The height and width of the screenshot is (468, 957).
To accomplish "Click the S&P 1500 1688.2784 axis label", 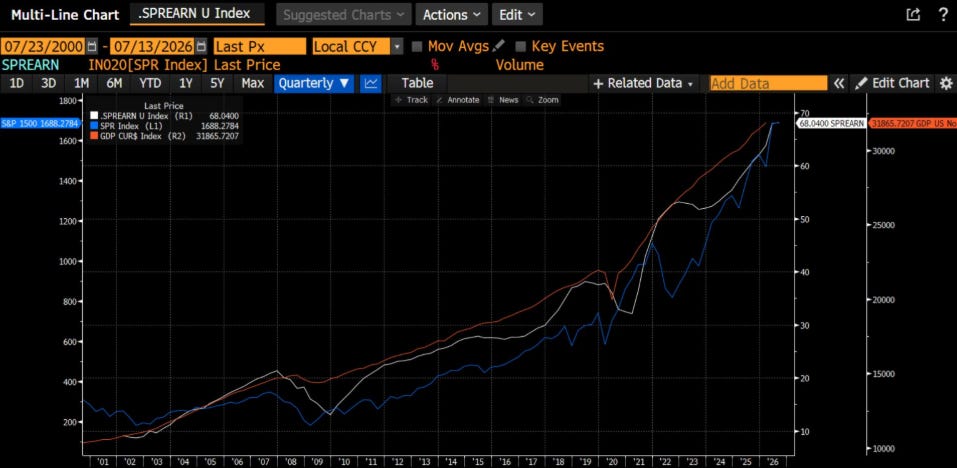I will (x=40, y=124).
